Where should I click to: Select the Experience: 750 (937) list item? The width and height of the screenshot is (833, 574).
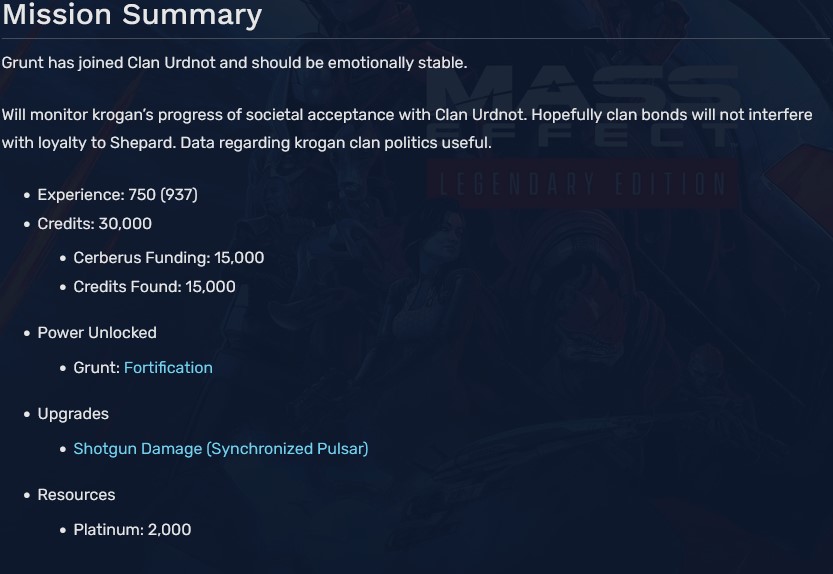coord(117,195)
